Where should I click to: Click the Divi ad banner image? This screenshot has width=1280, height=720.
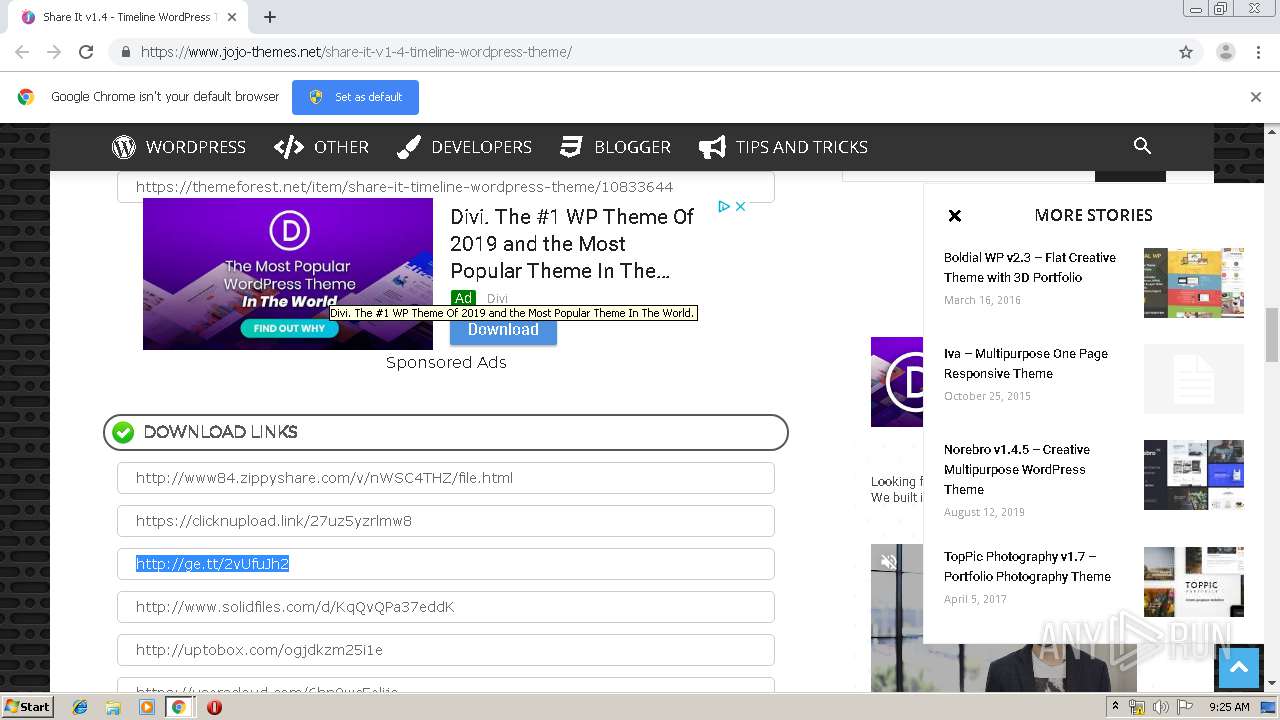click(x=288, y=274)
